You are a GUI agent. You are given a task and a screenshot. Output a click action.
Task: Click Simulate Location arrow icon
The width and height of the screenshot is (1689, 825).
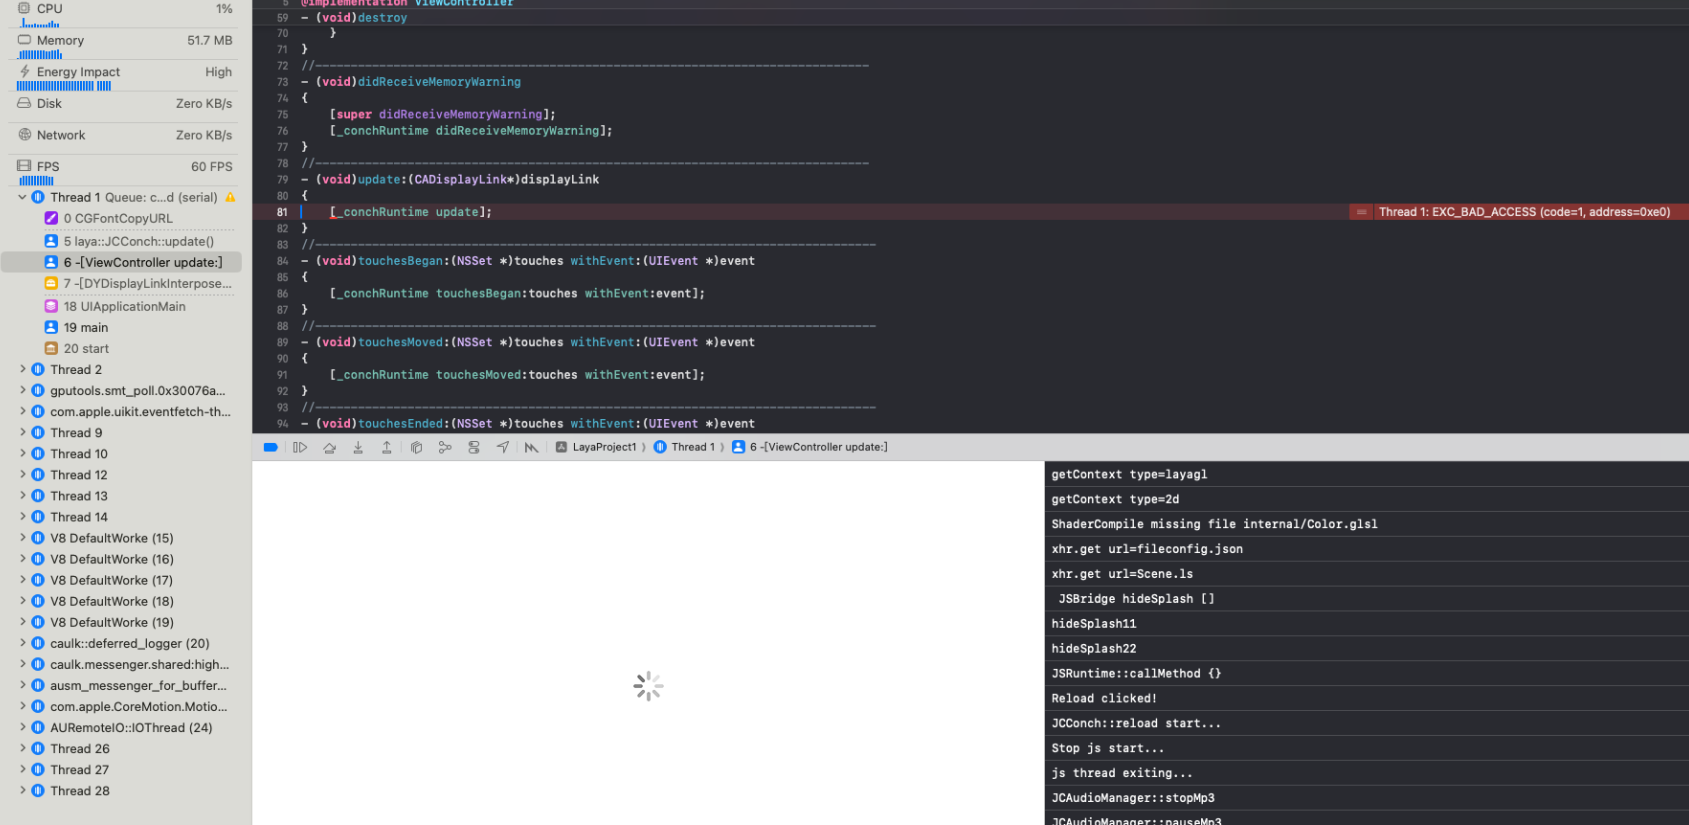[x=503, y=447]
